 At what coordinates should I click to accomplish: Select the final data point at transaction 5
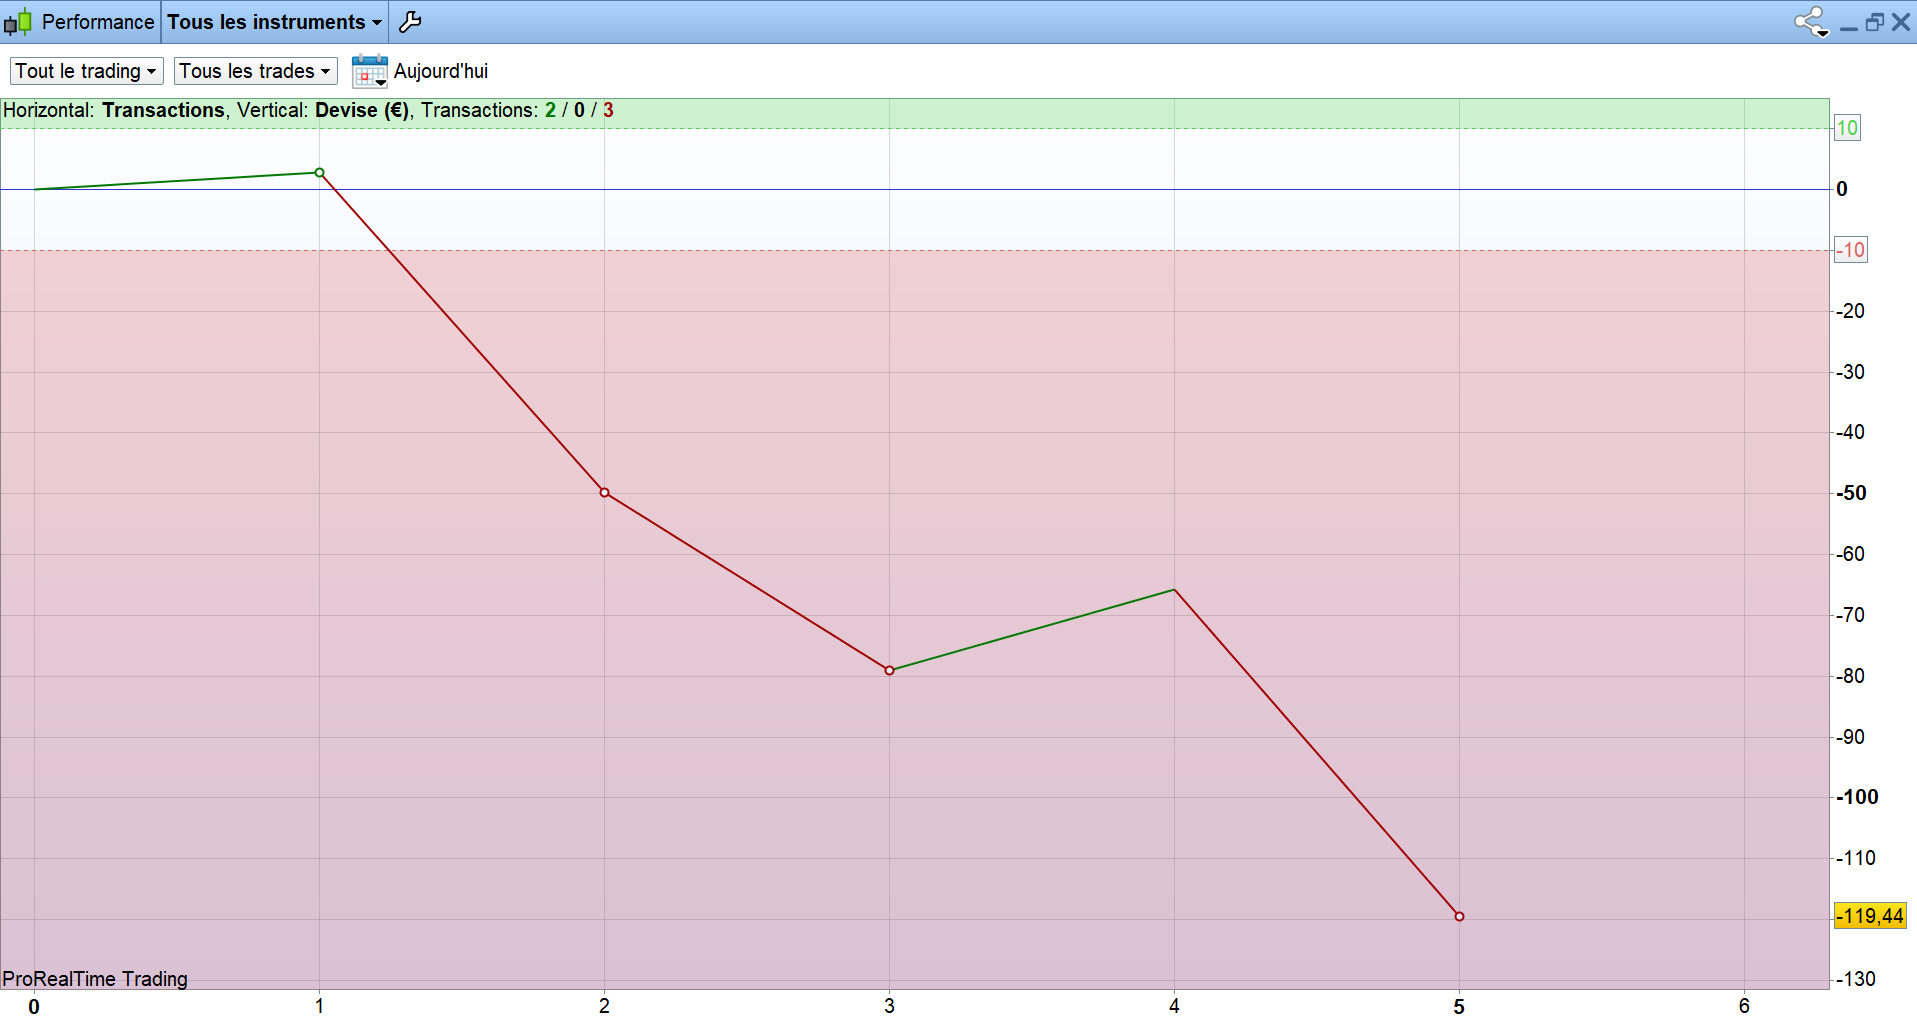coord(1459,916)
